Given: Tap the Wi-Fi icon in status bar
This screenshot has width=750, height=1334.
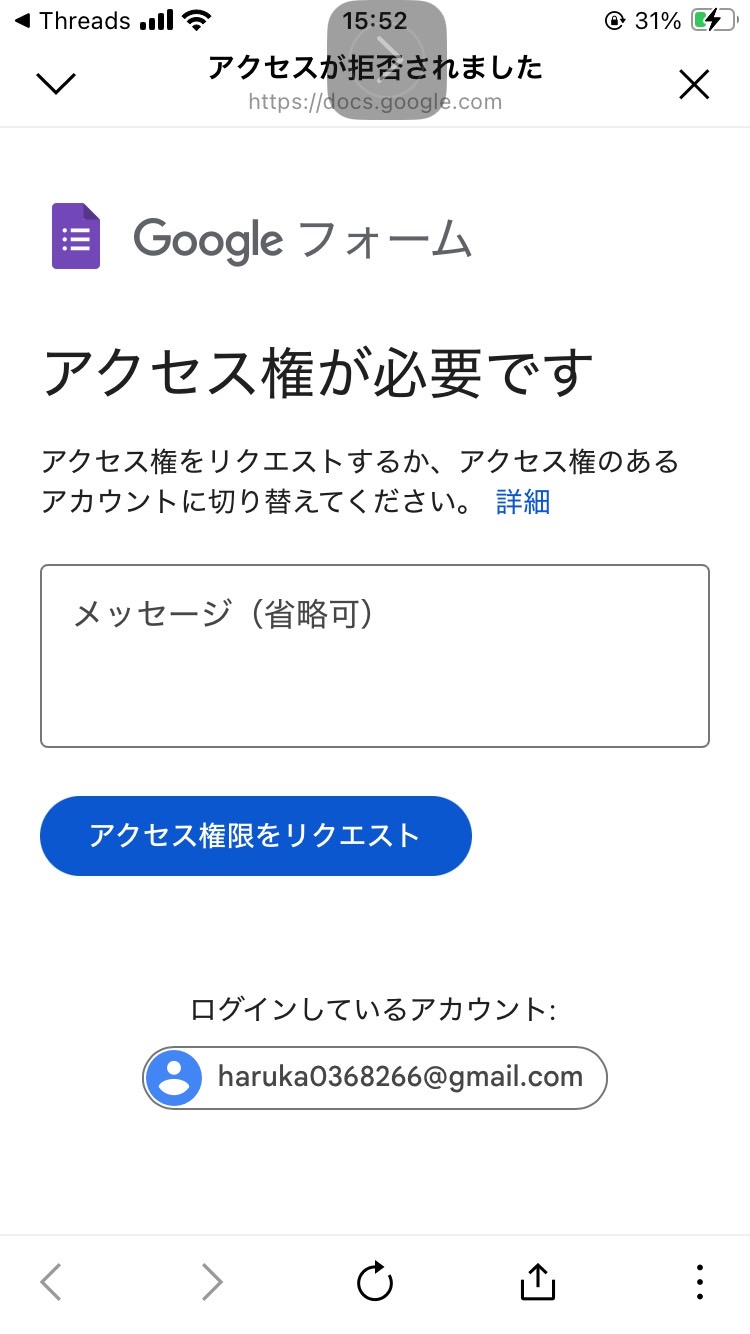Looking at the screenshot, I should pos(198,21).
